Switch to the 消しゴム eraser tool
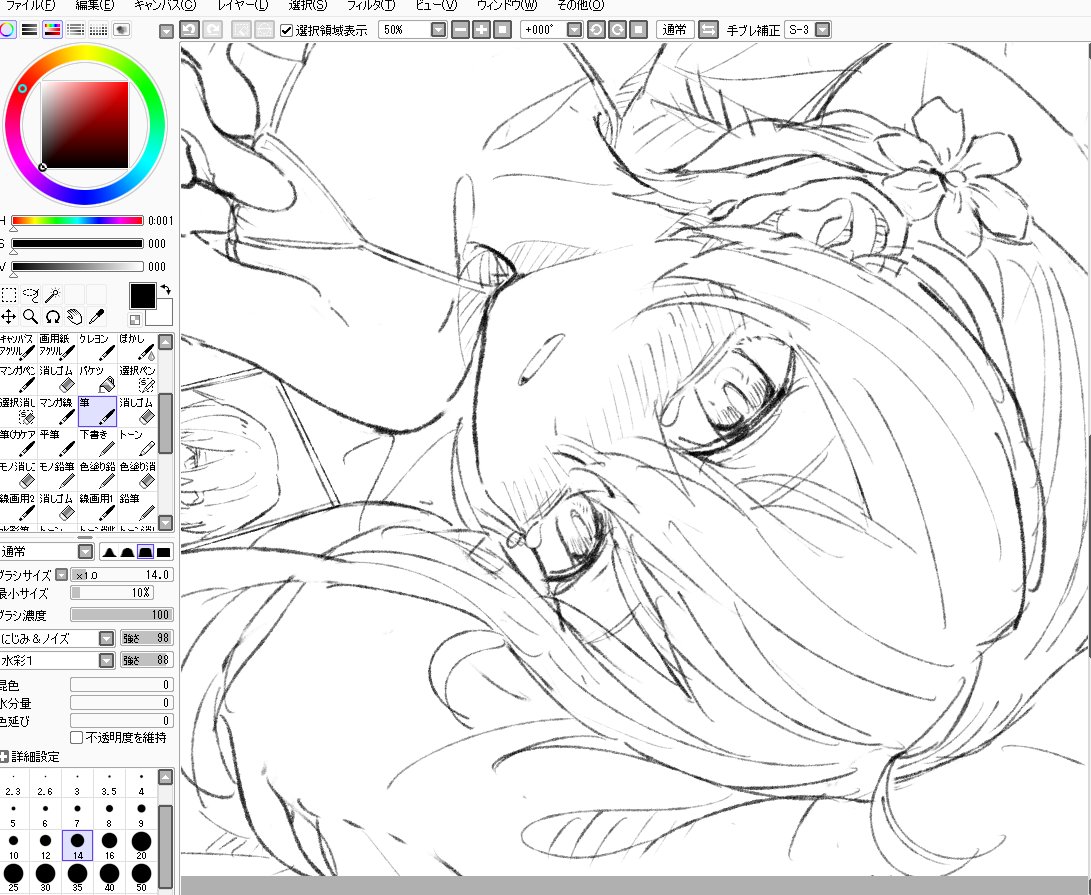The width and height of the screenshot is (1091, 895). [56, 380]
